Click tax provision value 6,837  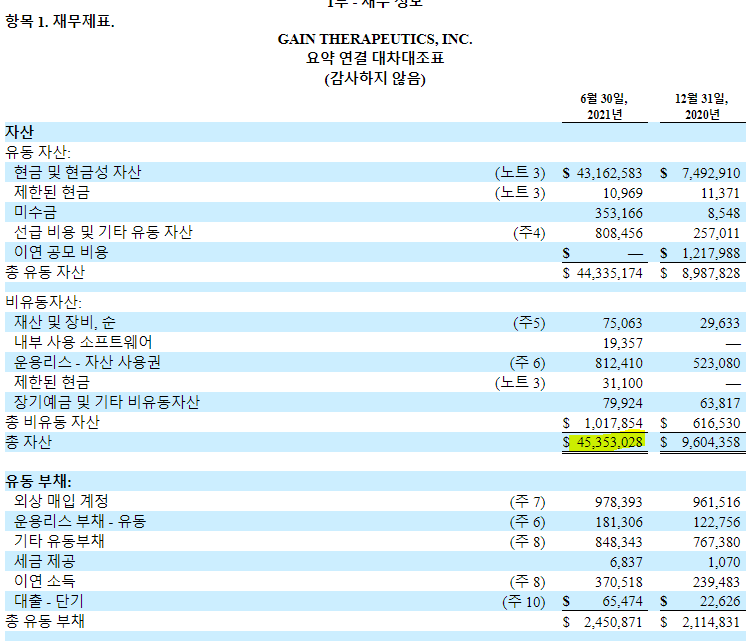626,563
